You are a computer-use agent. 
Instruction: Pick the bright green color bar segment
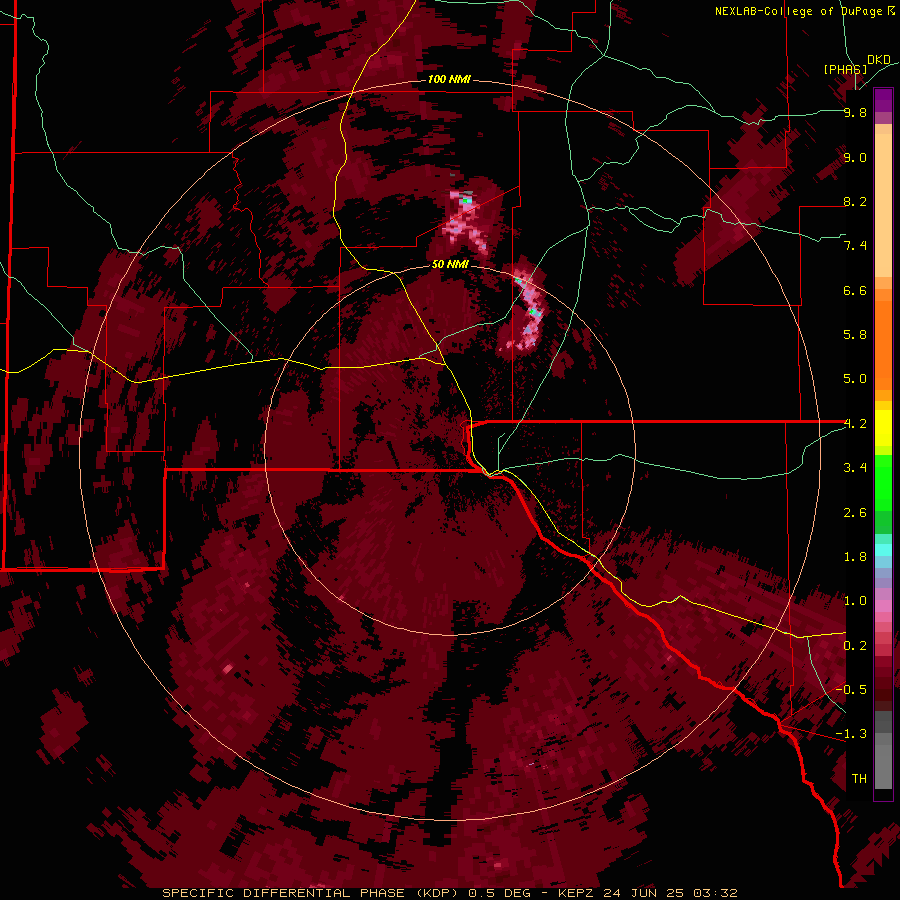pyautogui.click(x=883, y=482)
